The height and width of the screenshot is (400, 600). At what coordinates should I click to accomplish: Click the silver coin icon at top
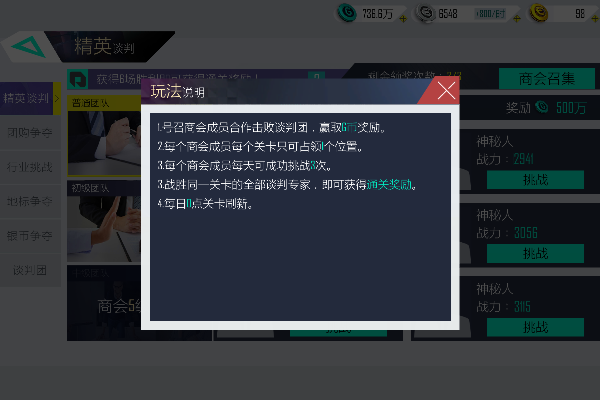point(426,13)
